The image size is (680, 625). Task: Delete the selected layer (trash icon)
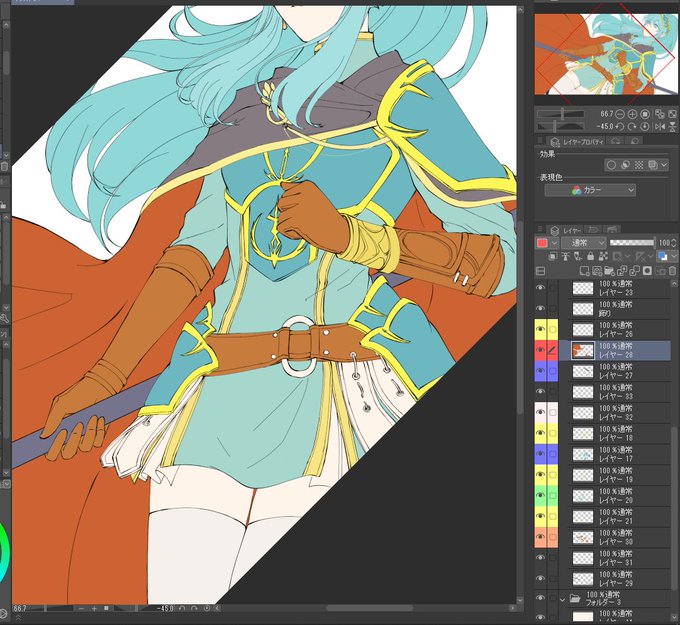pos(672,271)
